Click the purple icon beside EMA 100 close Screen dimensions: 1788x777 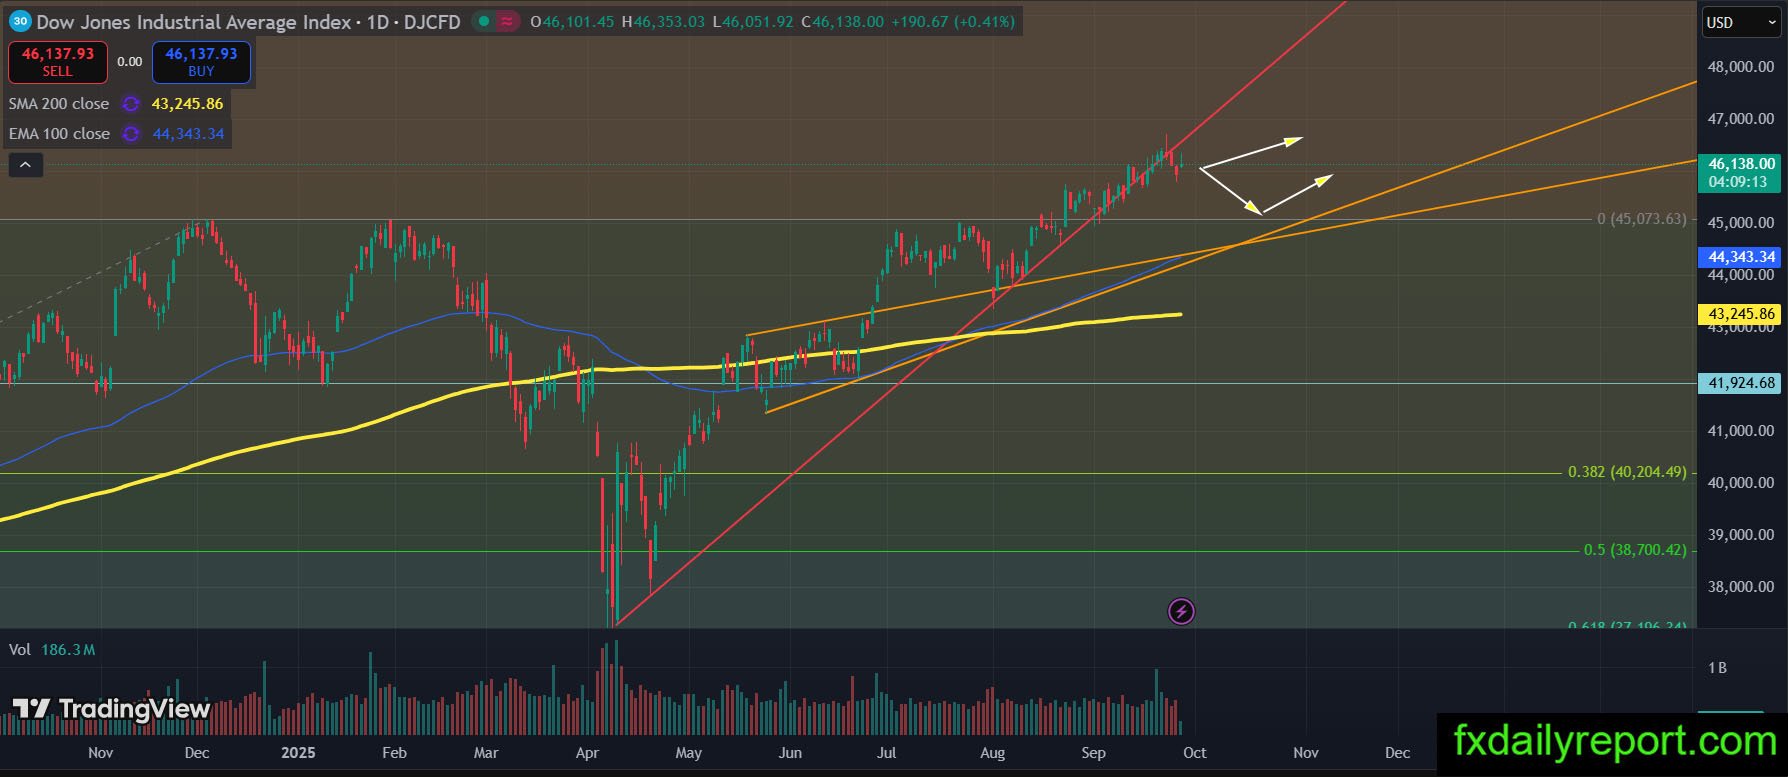coord(130,134)
